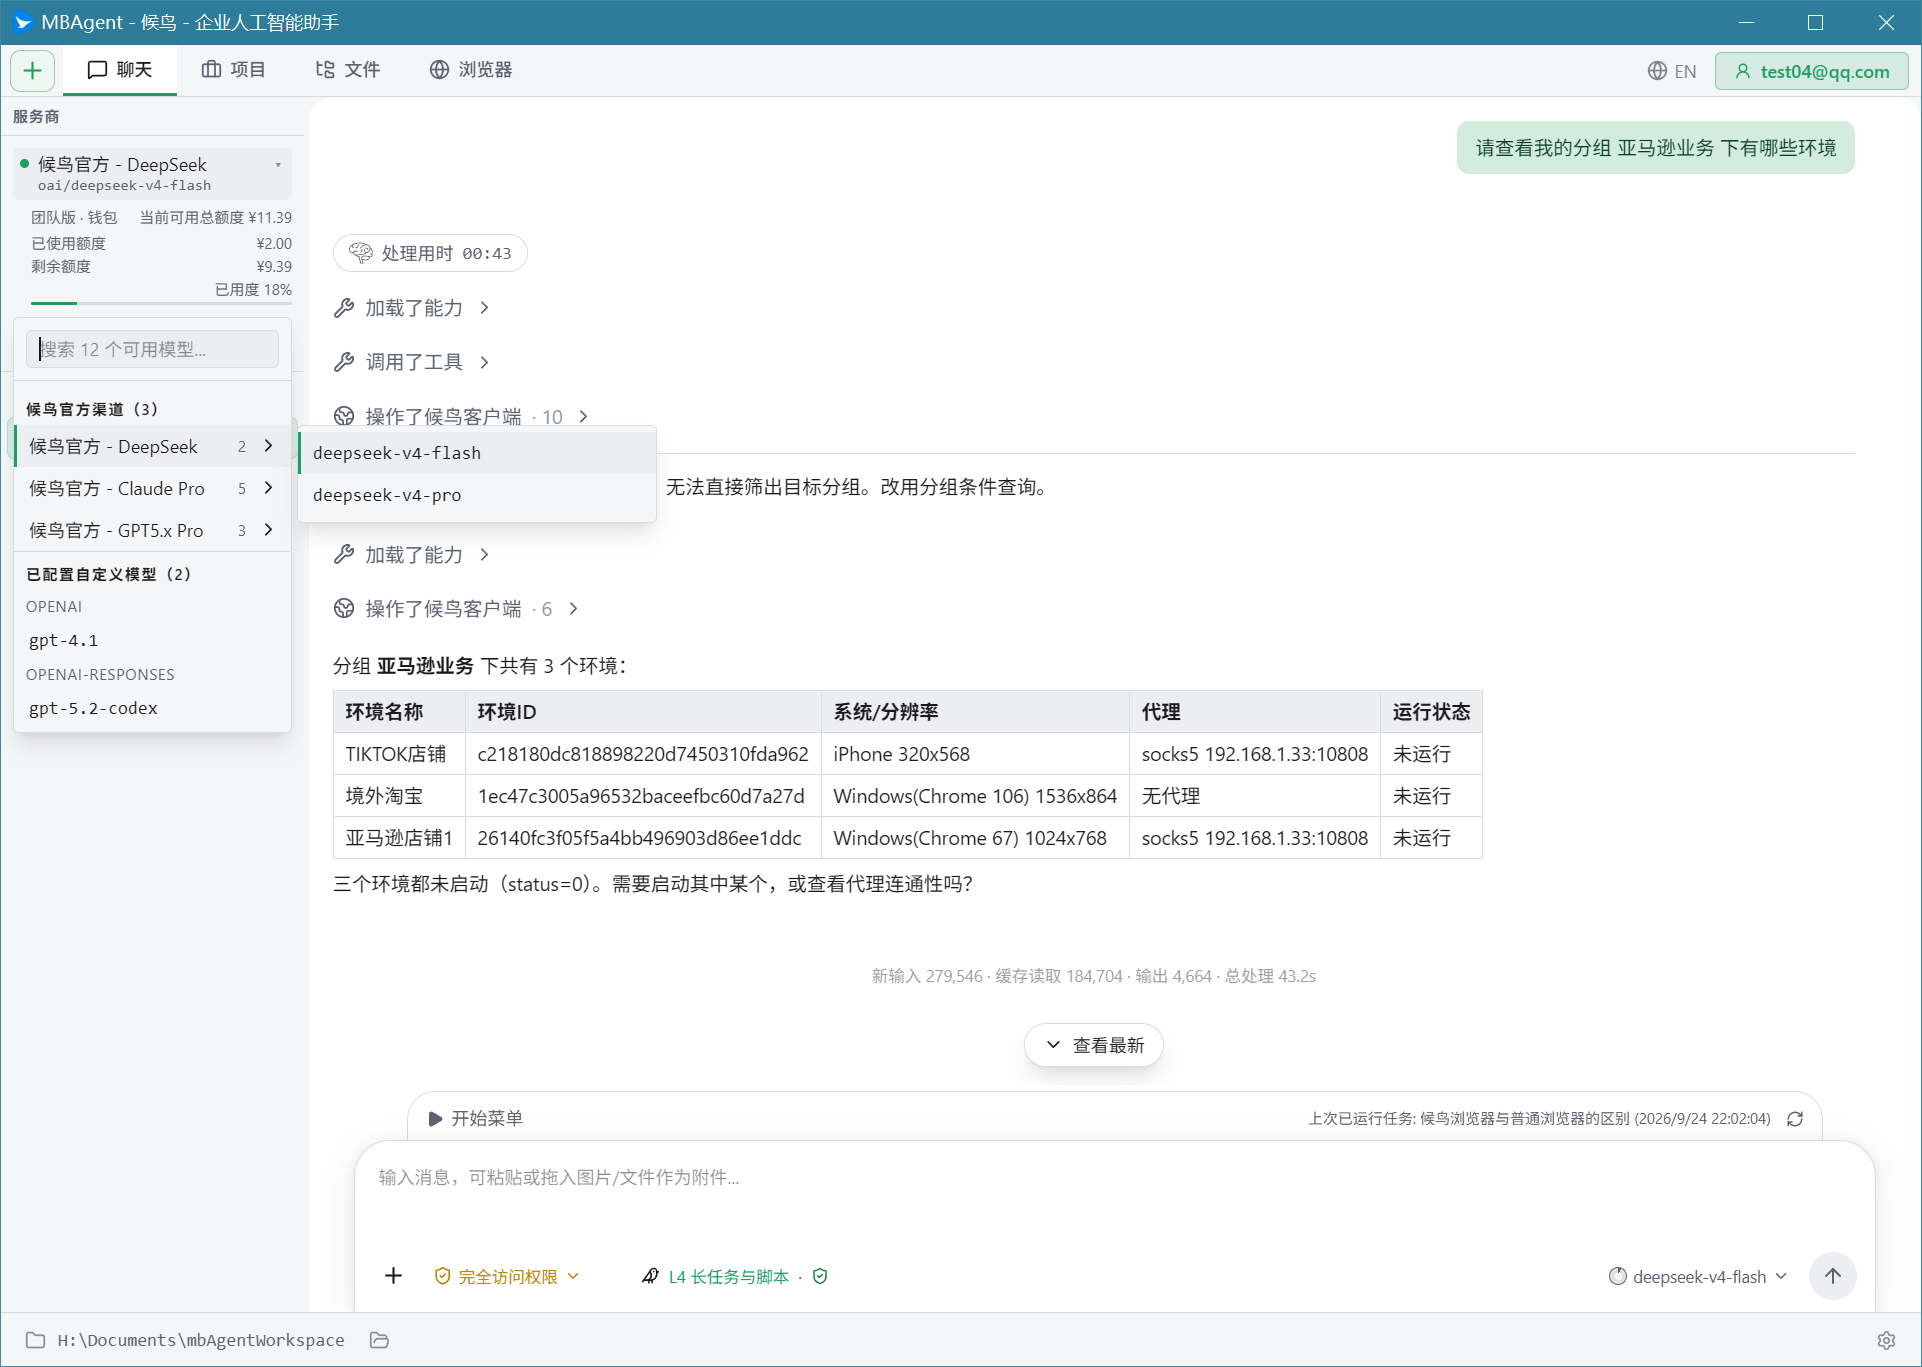The width and height of the screenshot is (1922, 1367).
Task: Choose custom model gpt-5.2-codex
Action: point(152,708)
